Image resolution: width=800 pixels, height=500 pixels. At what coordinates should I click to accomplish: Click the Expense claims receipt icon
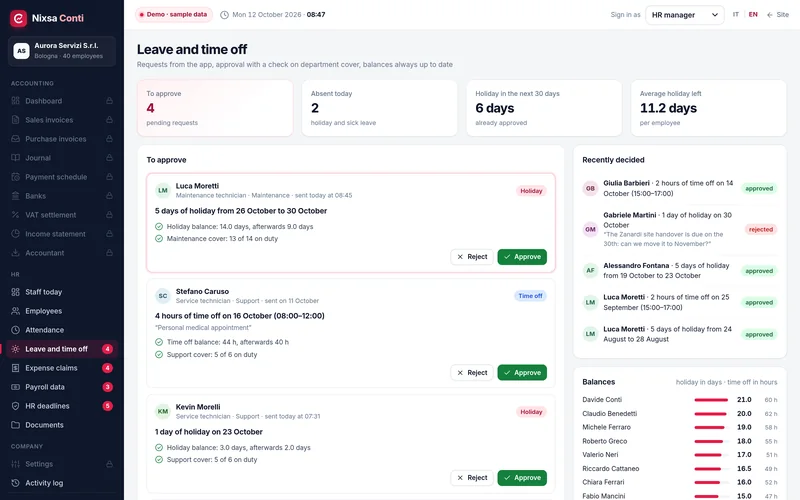click(x=15, y=368)
